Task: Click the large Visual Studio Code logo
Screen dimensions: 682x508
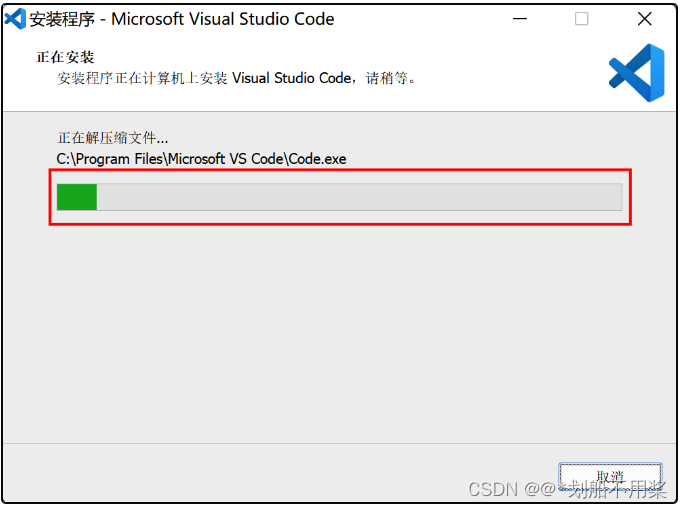Action: point(636,73)
